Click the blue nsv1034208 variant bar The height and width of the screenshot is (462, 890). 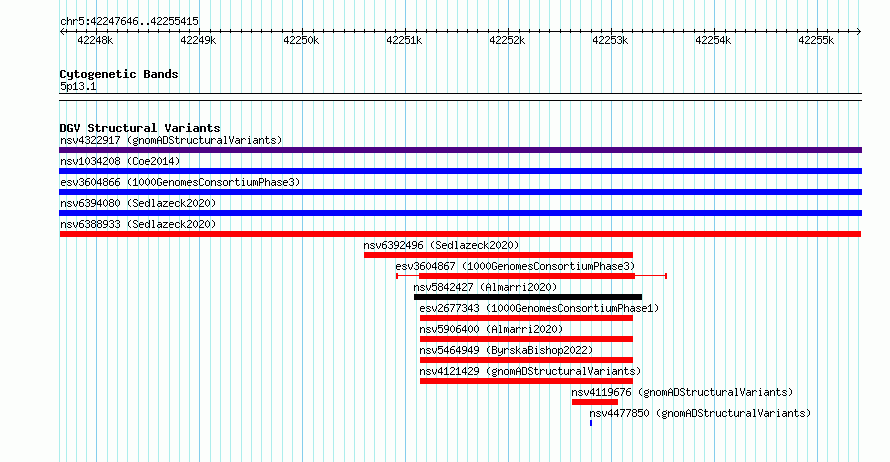(460, 171)
